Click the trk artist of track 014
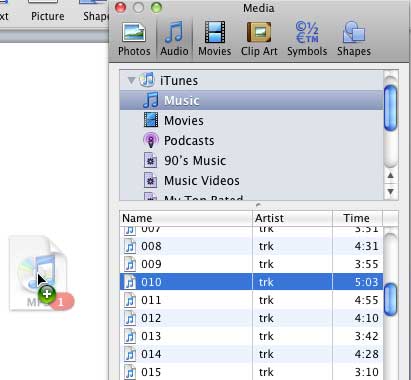 (x=266, y=354)
